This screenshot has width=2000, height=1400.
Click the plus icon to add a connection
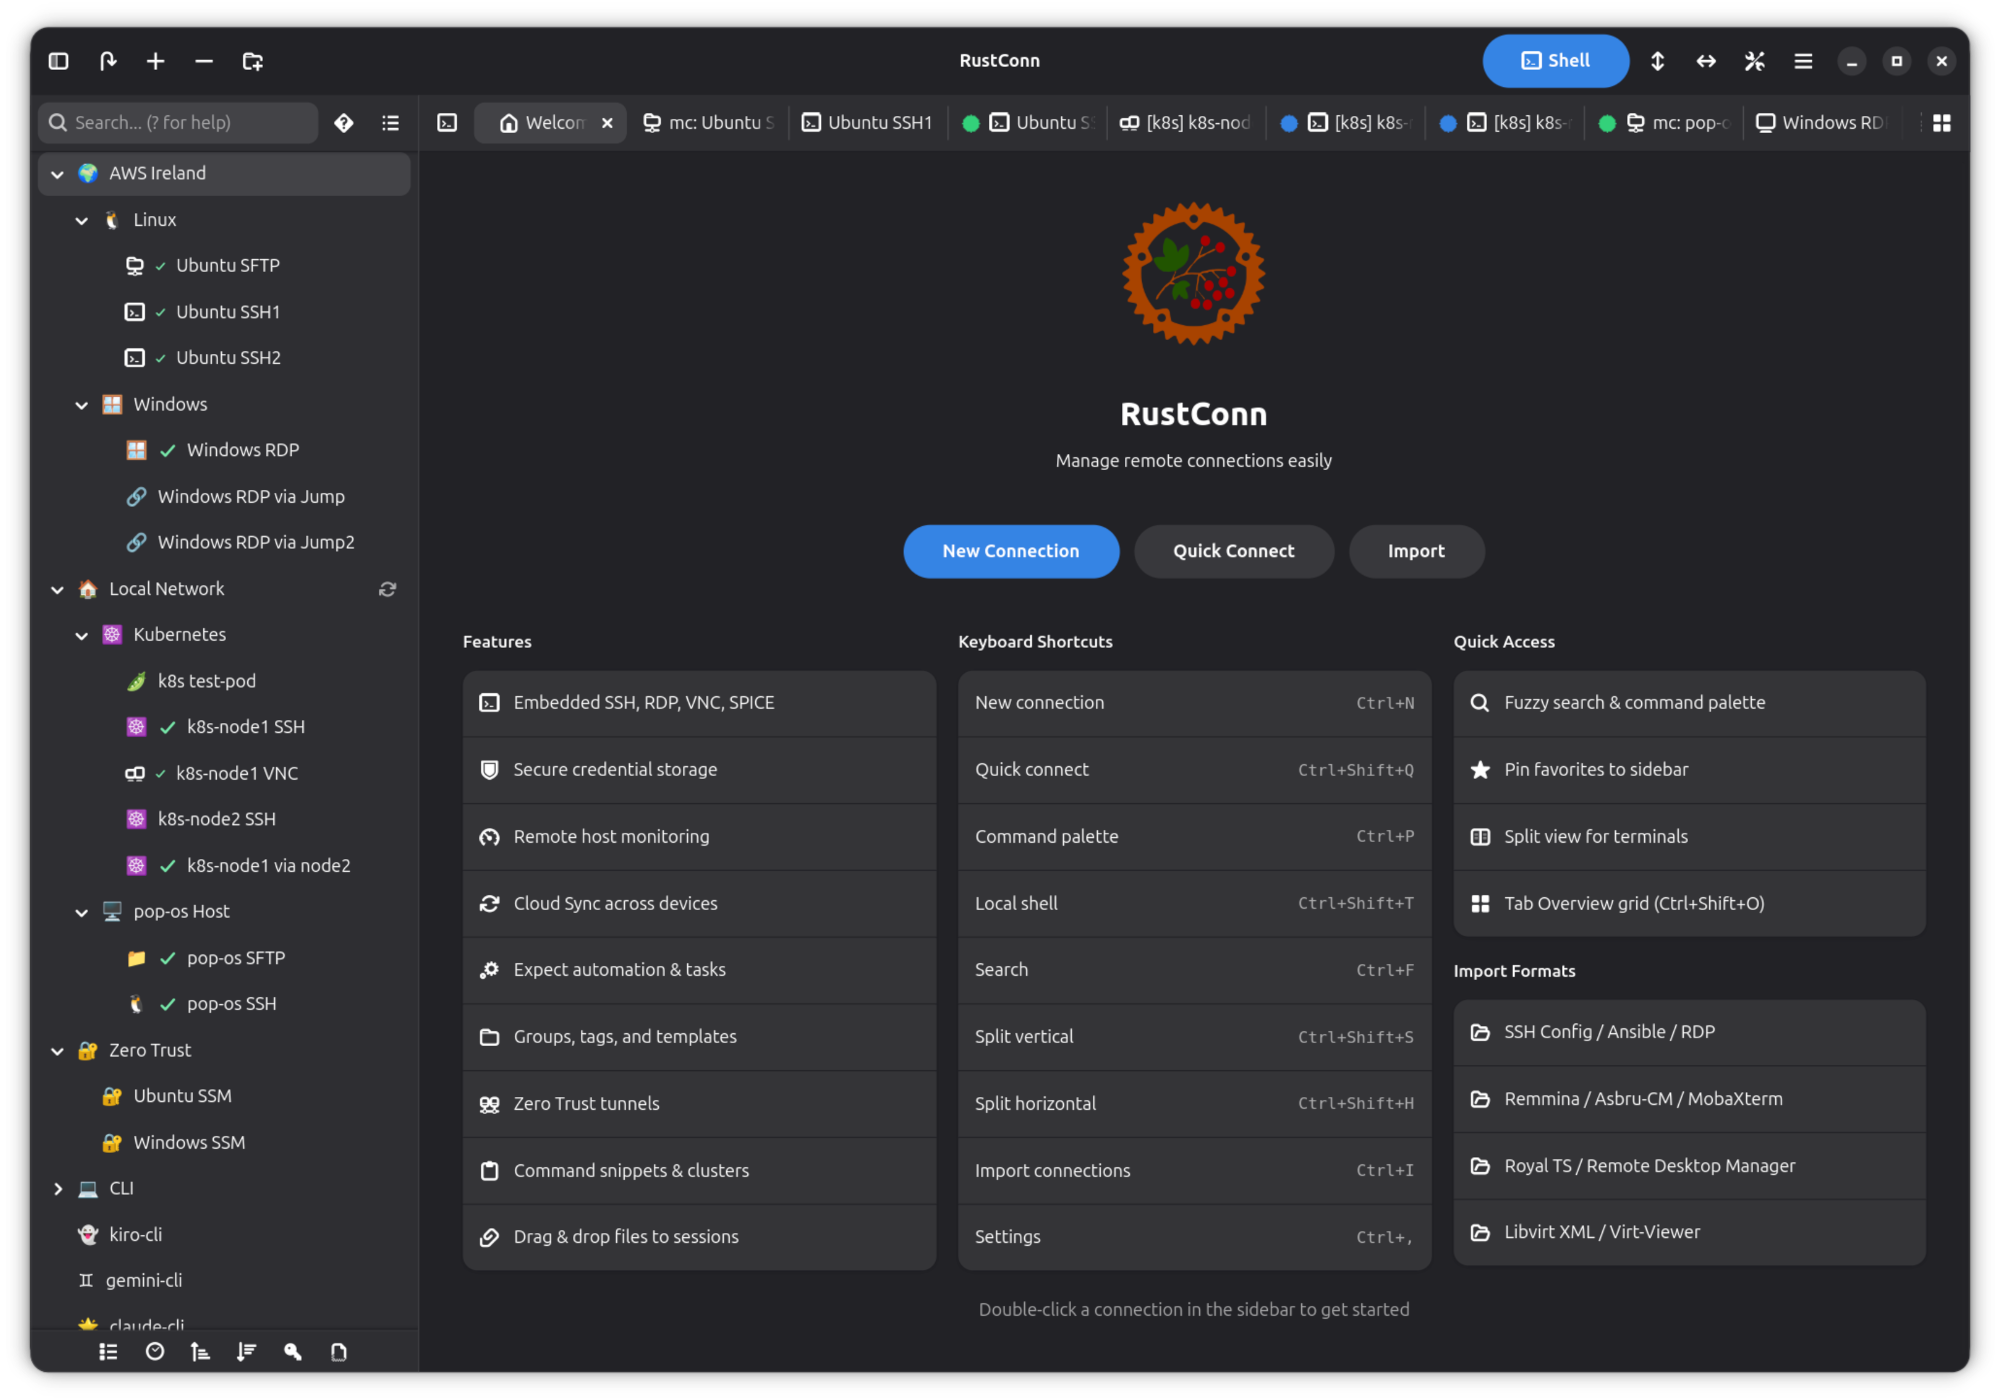[155, 61]
